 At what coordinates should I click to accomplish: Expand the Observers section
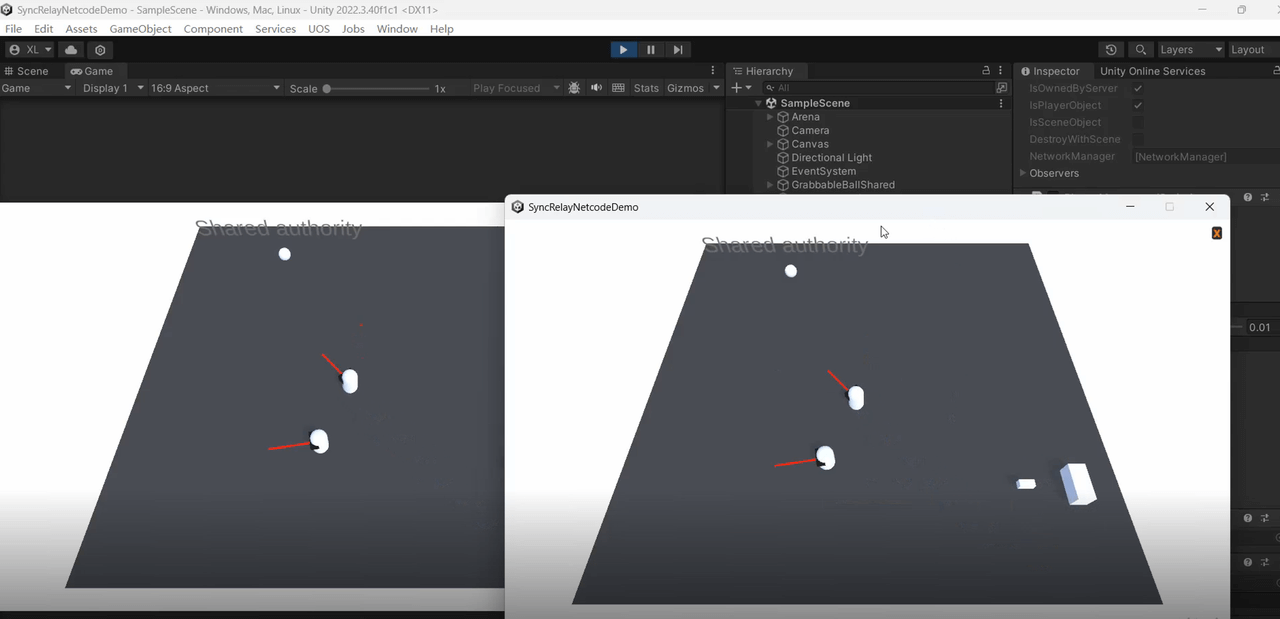[x=1023, y=173]
